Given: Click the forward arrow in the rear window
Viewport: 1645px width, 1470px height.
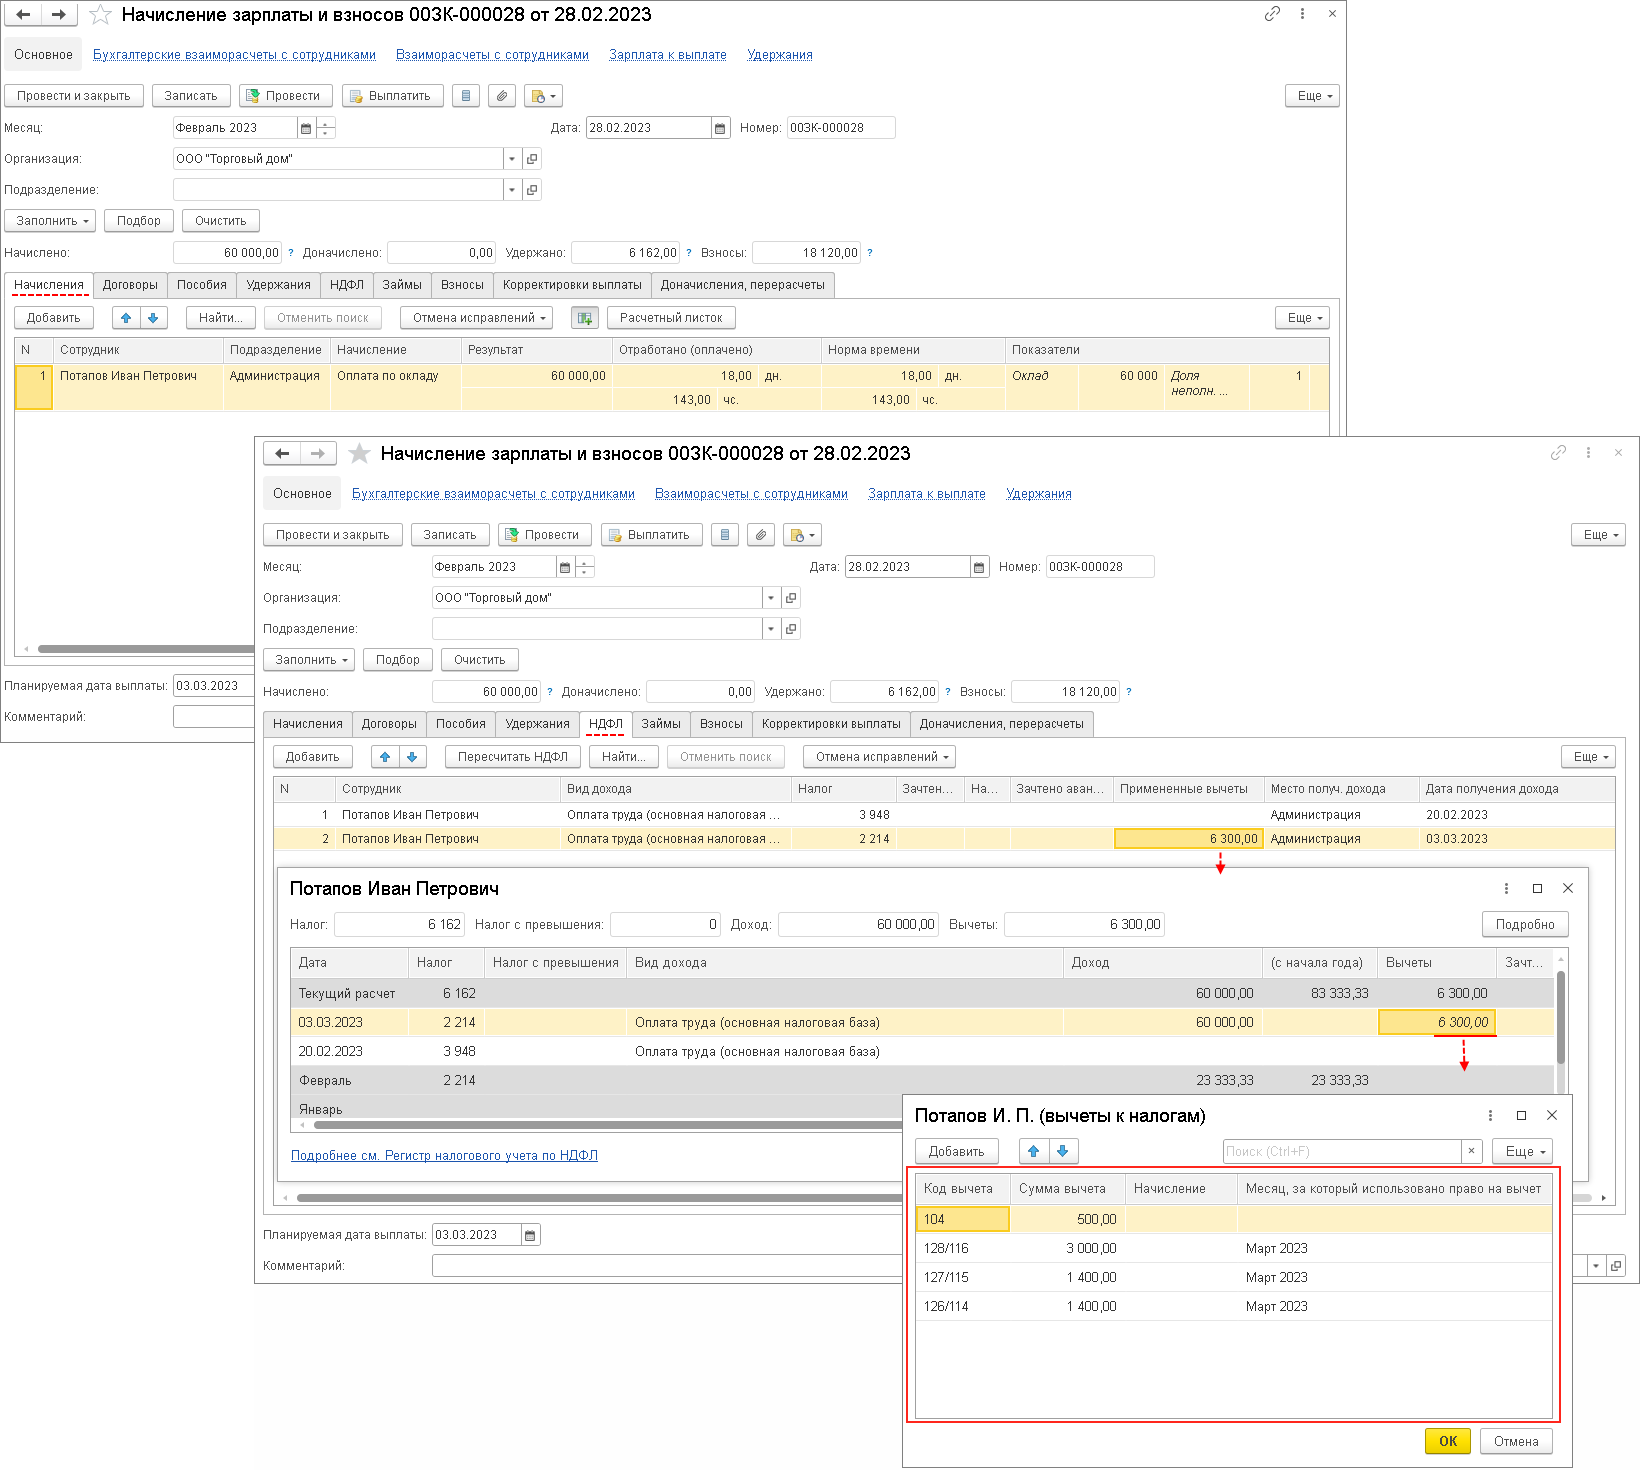Looking at the screenshot, I should 59,15.
